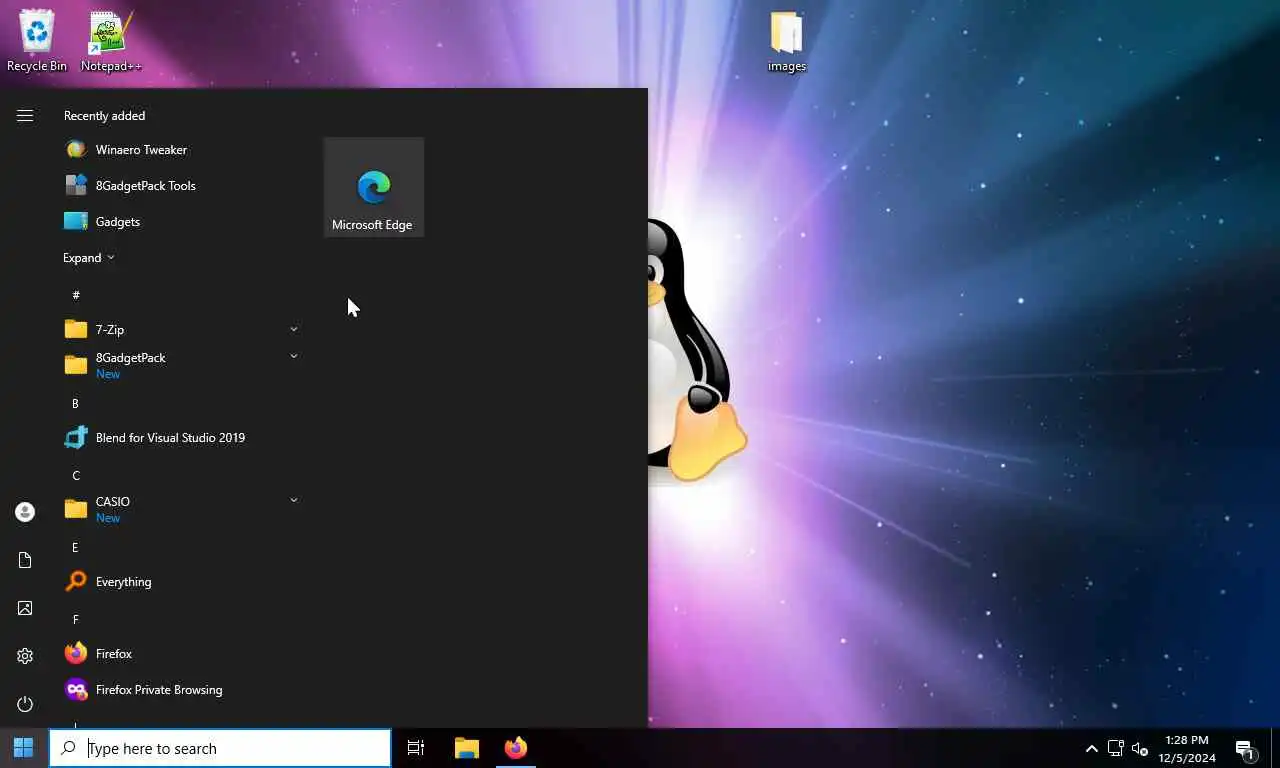Launch Blend for Visual Studio 2019
Screen dimensions: 1280x768
180,438
